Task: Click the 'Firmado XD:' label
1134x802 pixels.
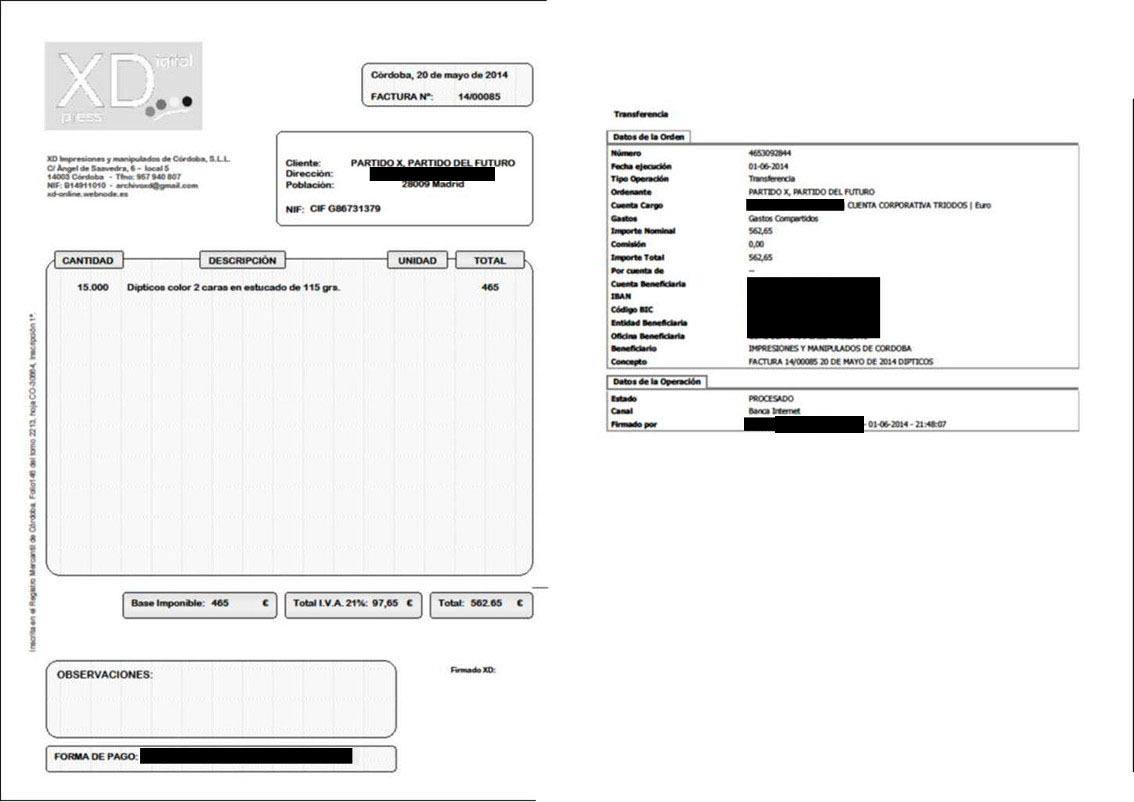Action: pos(473,670)
